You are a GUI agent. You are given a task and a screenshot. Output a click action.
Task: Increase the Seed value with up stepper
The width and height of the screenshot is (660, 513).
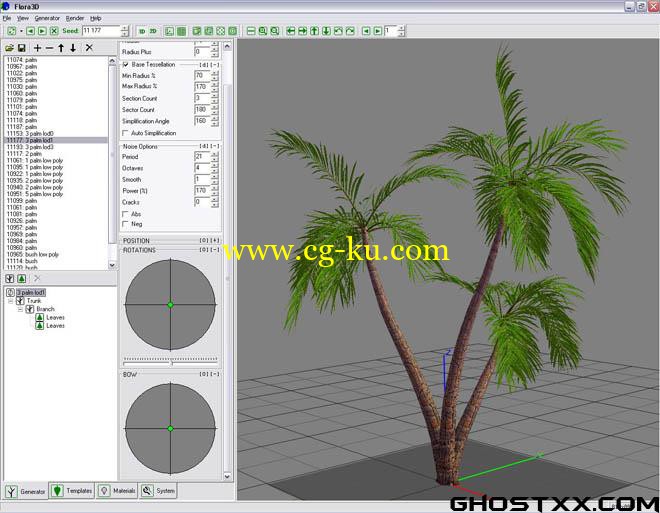click(x=125, y=28)
